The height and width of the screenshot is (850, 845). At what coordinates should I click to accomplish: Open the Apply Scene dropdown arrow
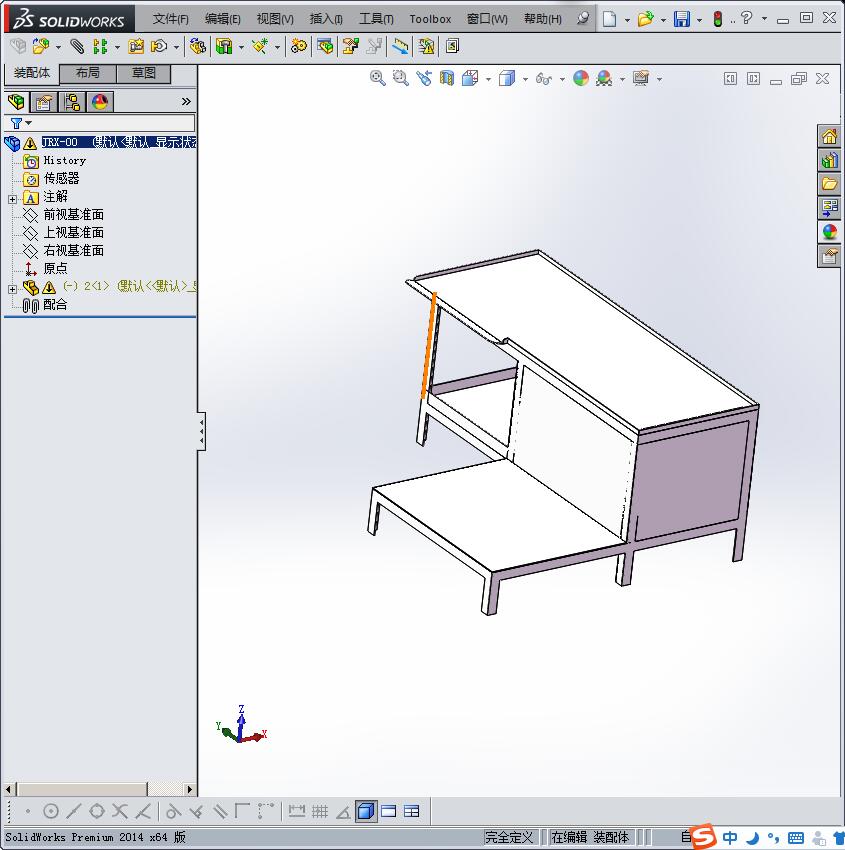[622, 80]
